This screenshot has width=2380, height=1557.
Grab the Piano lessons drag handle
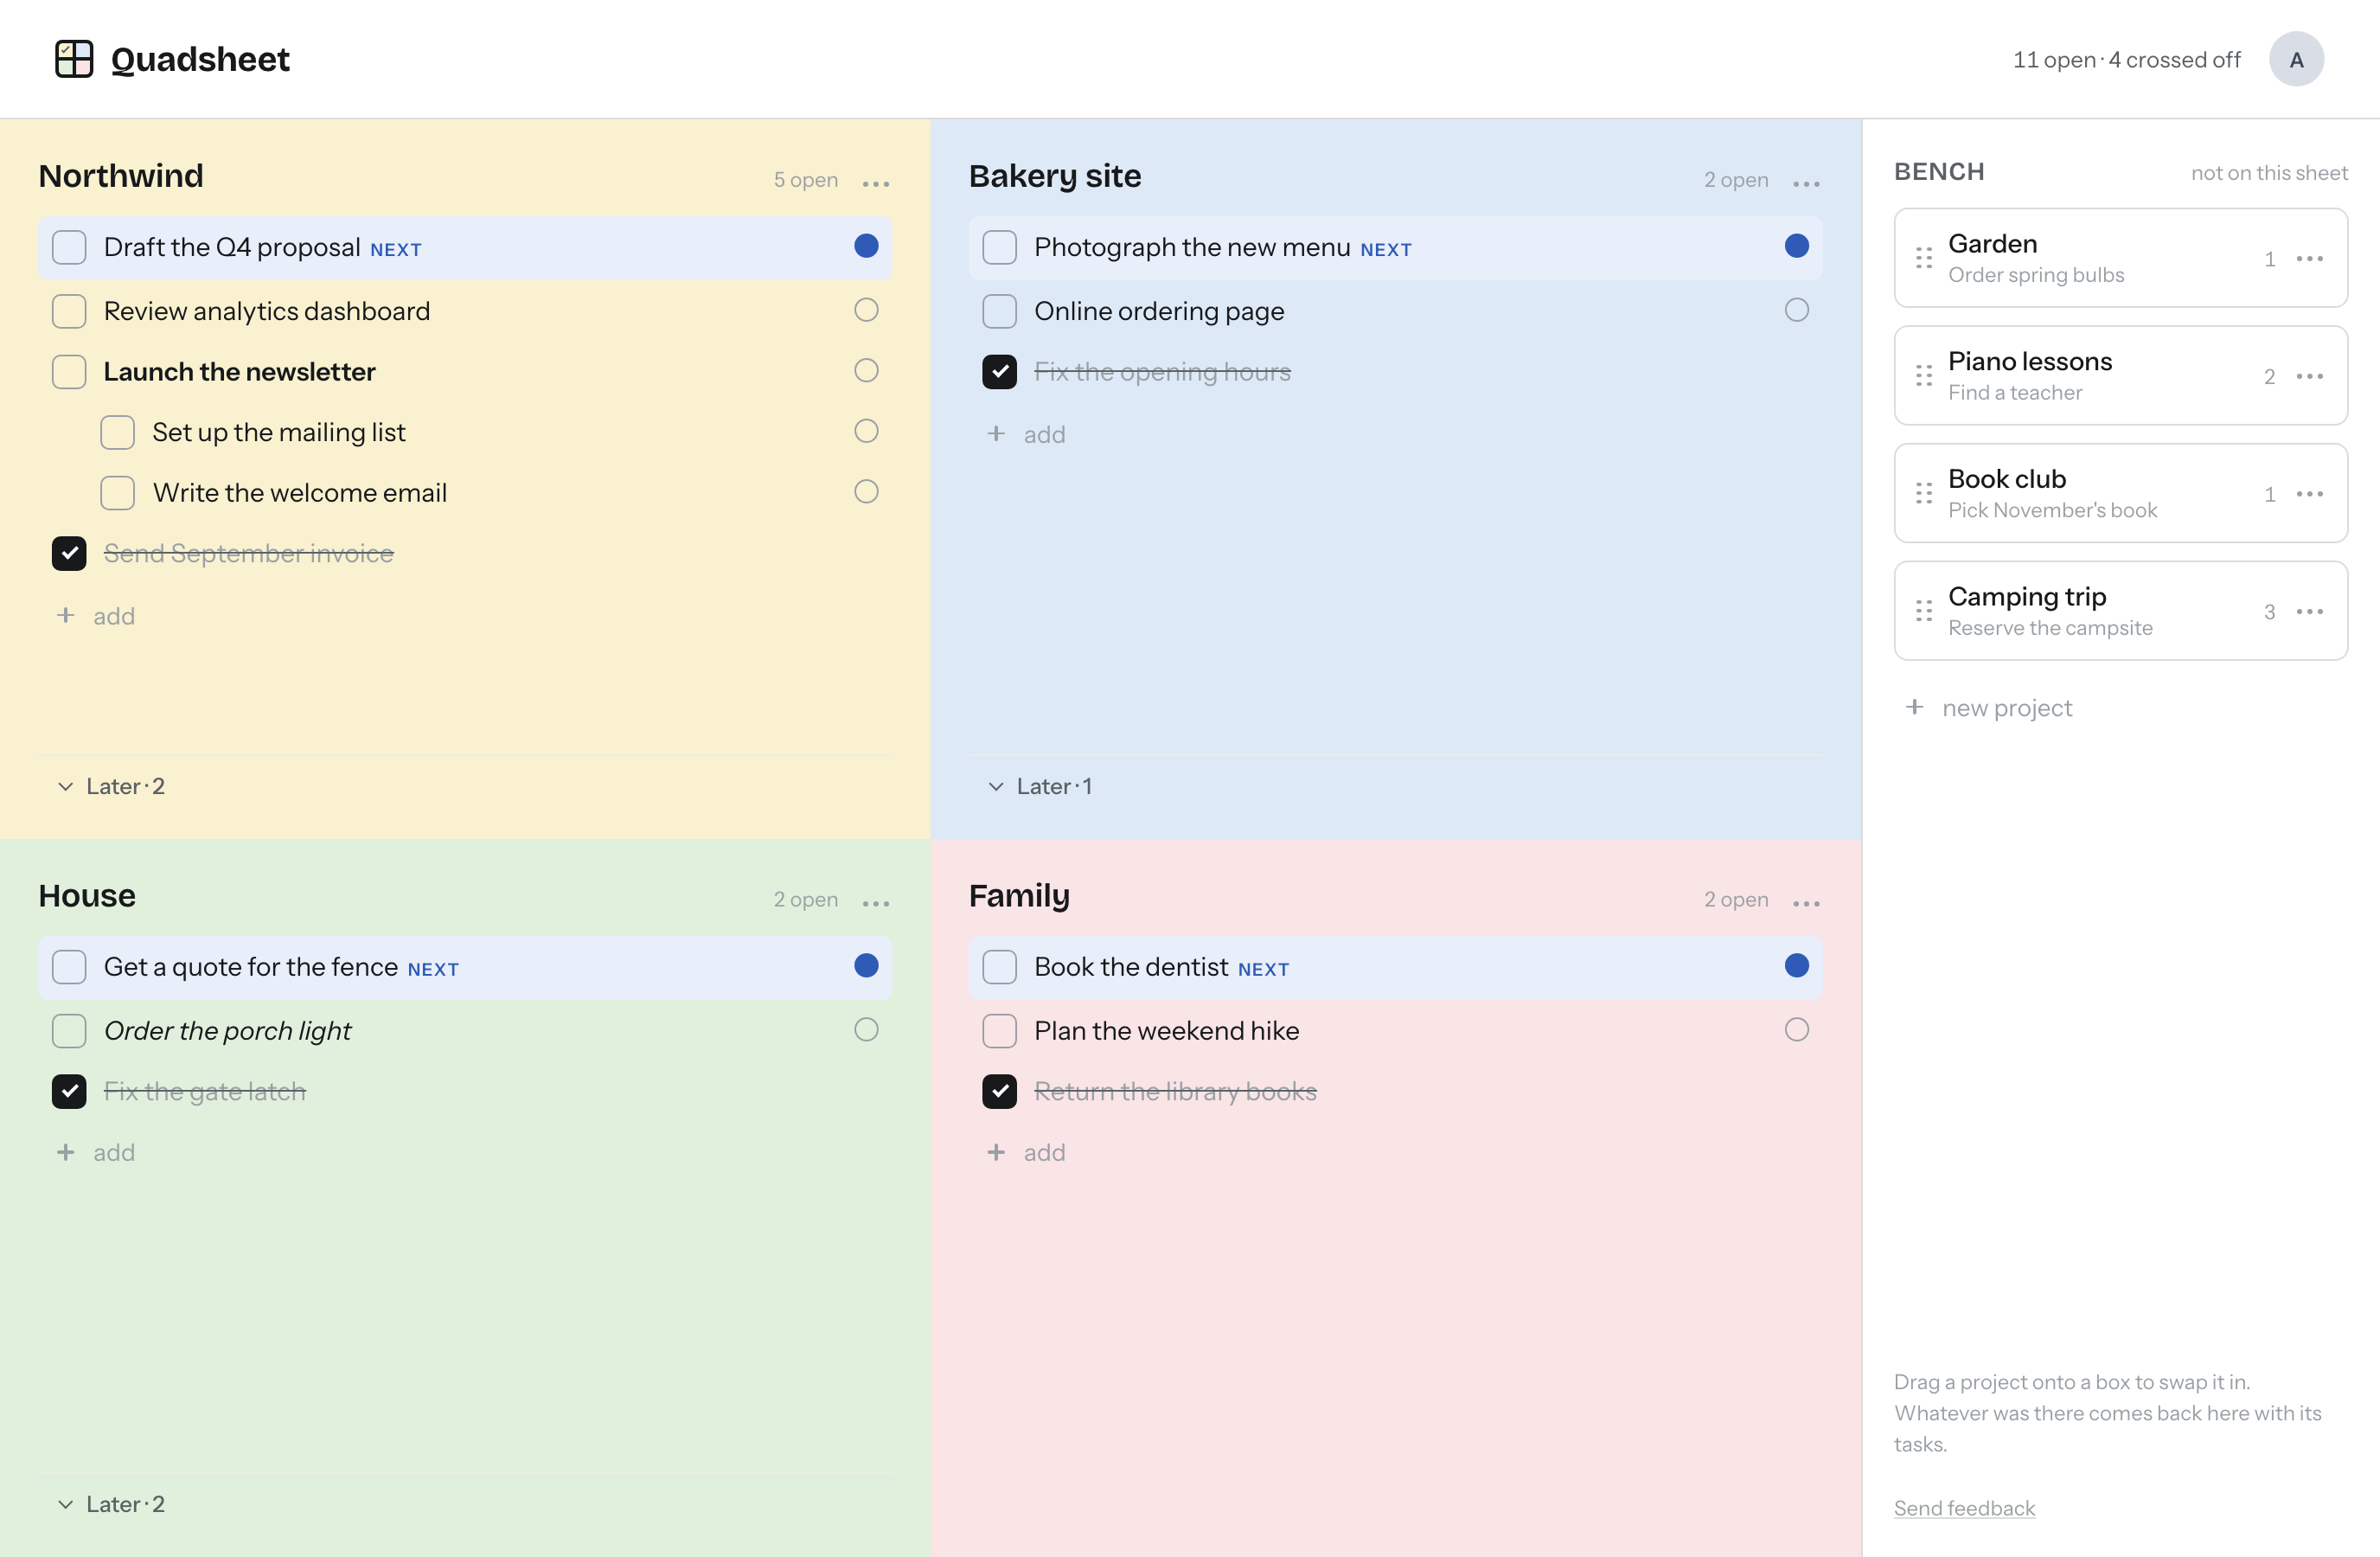[1923, 376]
